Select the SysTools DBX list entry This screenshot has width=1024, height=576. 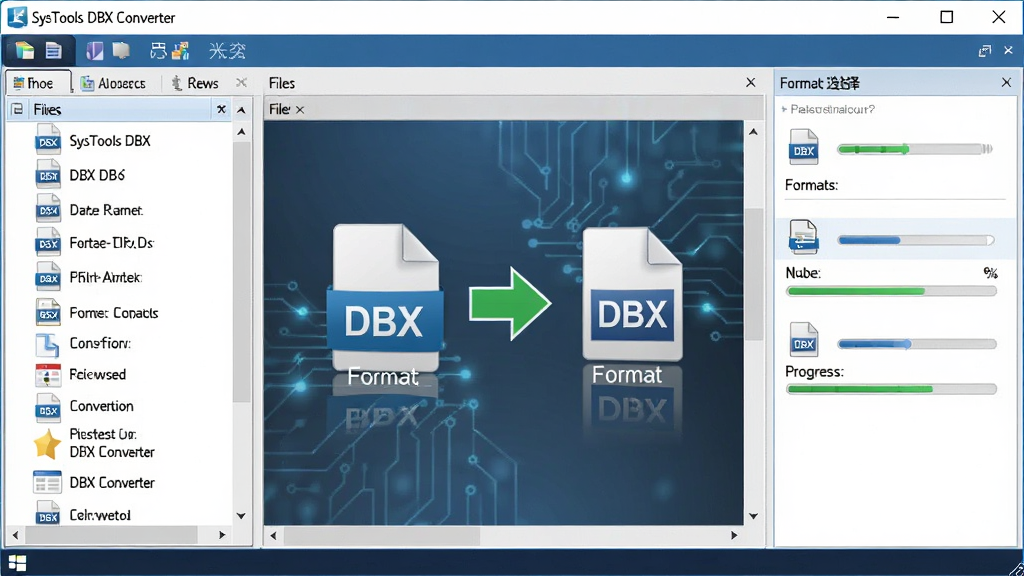point(110,140)
